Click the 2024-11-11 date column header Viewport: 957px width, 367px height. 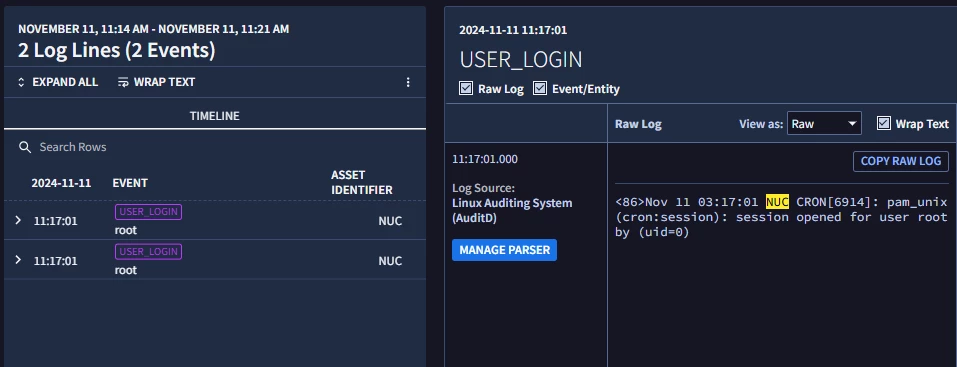[x=61, y=183]
